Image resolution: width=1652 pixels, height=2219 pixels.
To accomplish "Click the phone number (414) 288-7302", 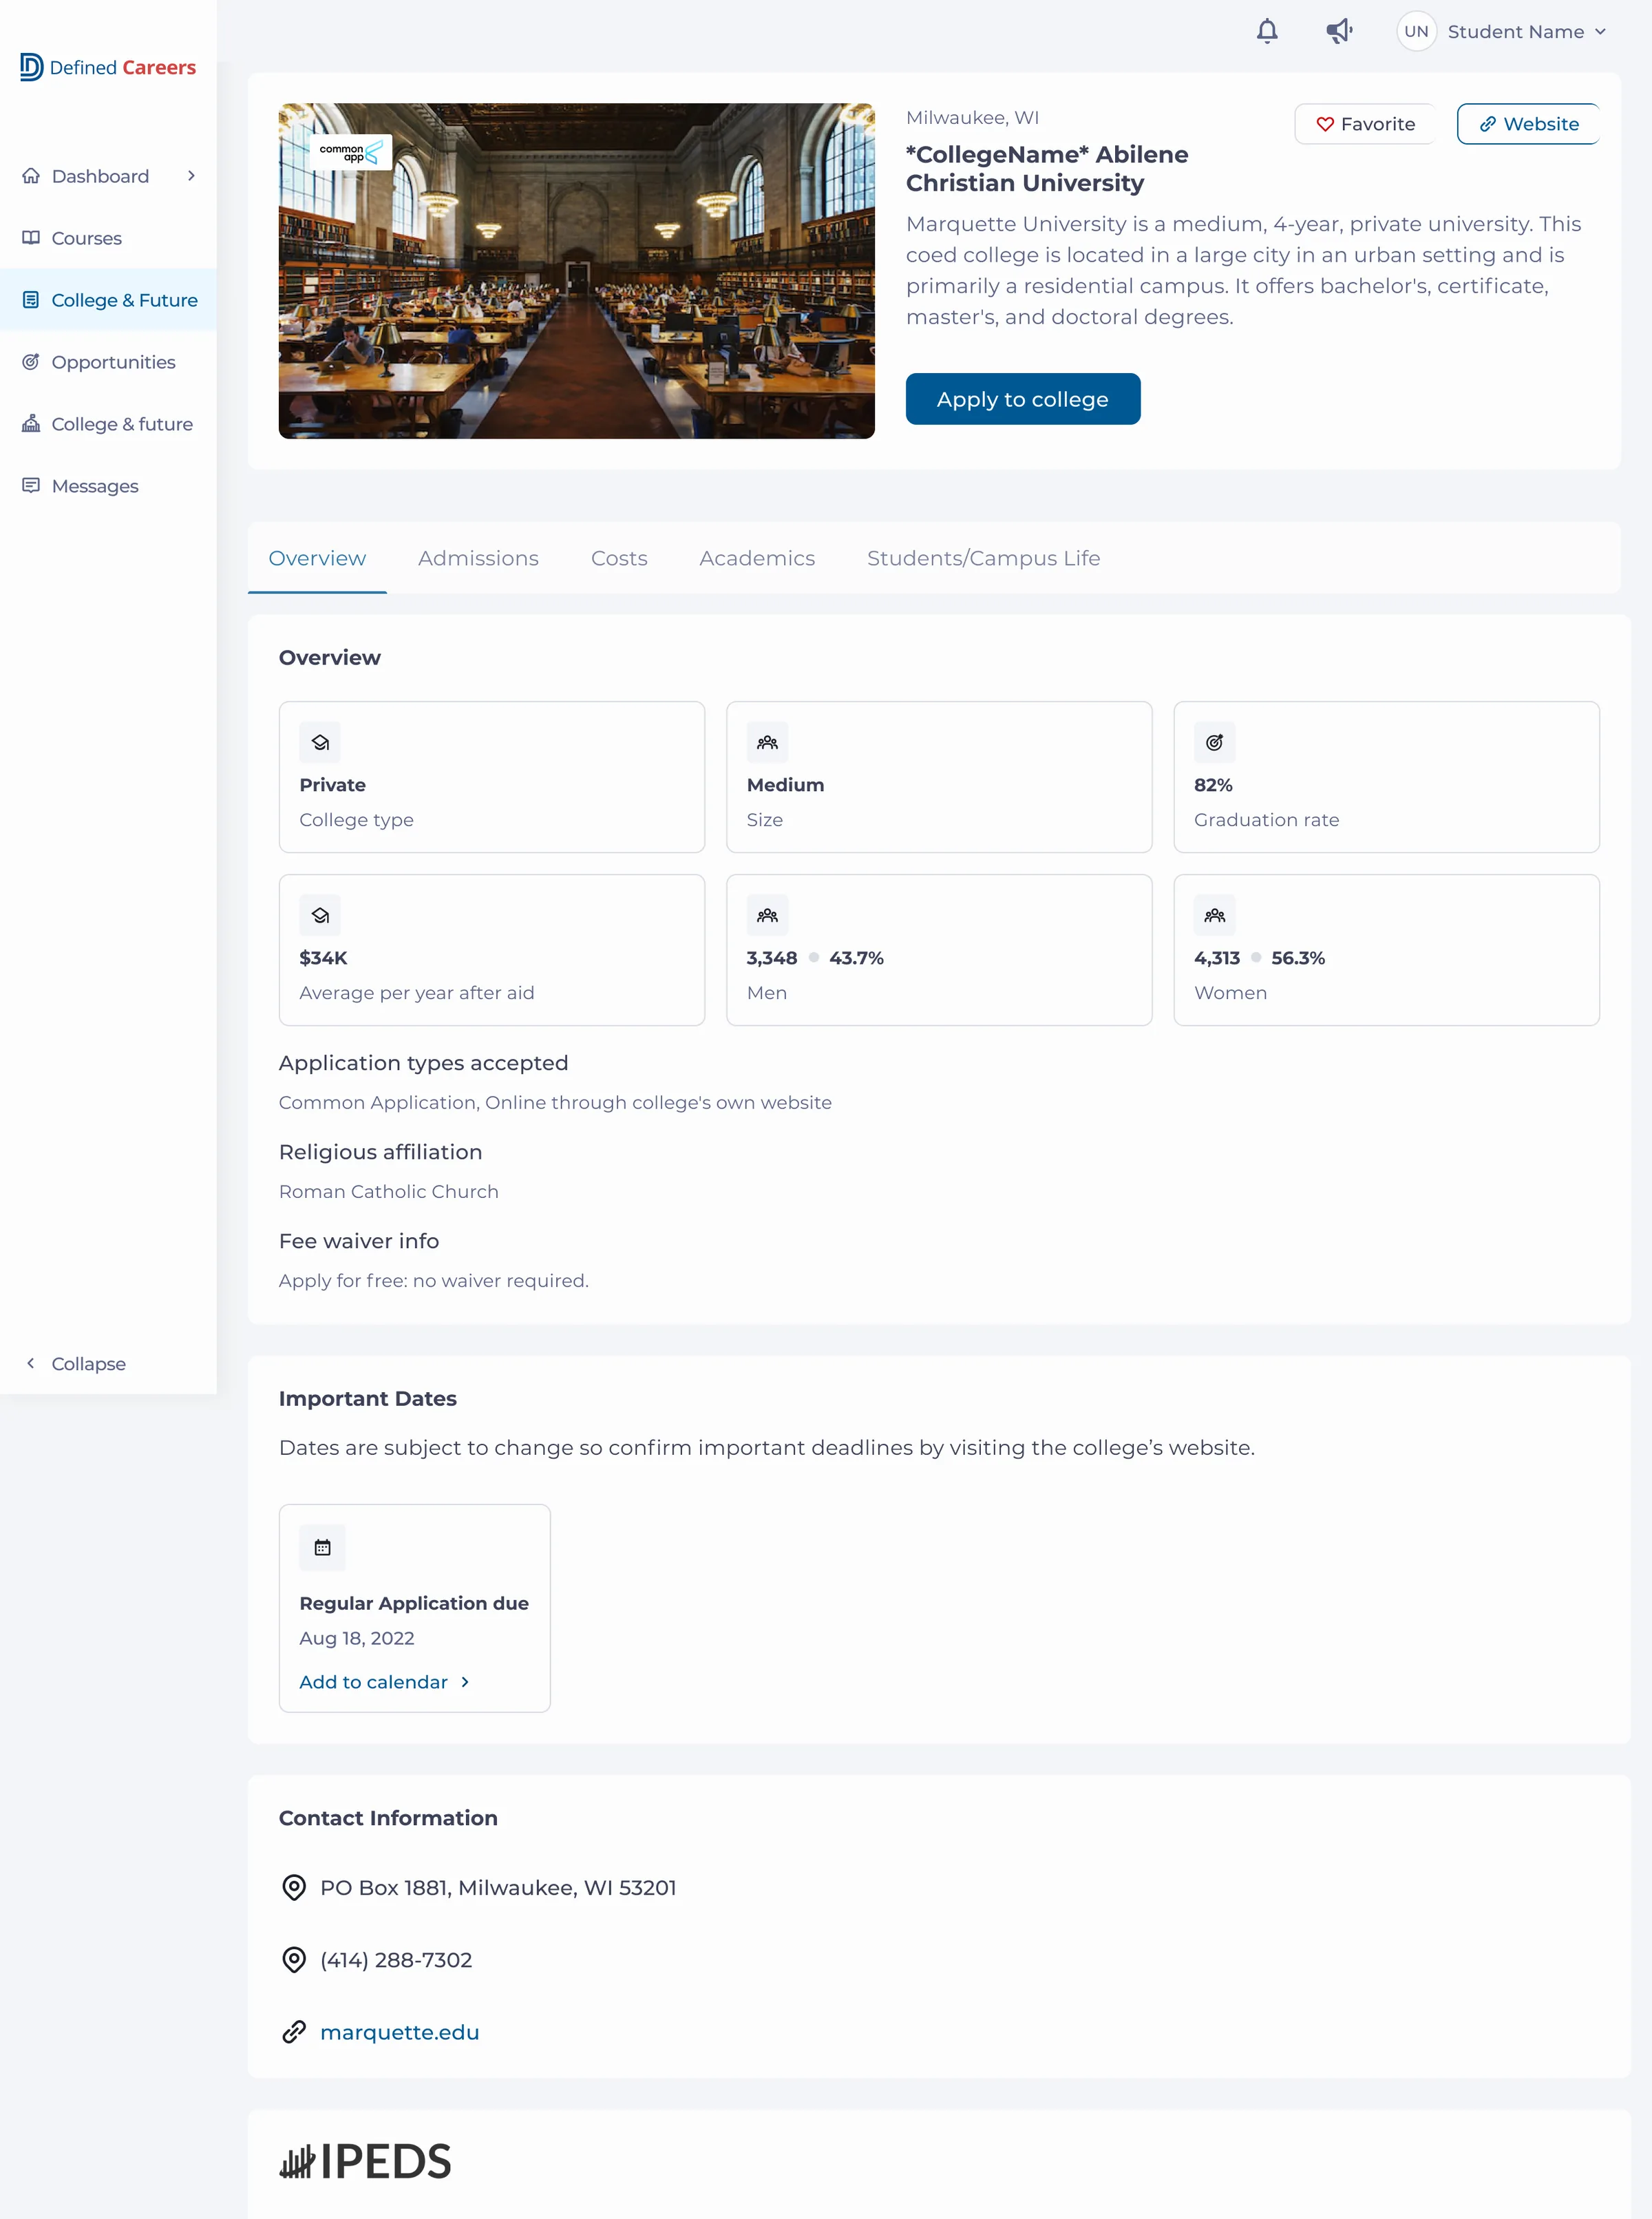I will (x=396, y=1960).
